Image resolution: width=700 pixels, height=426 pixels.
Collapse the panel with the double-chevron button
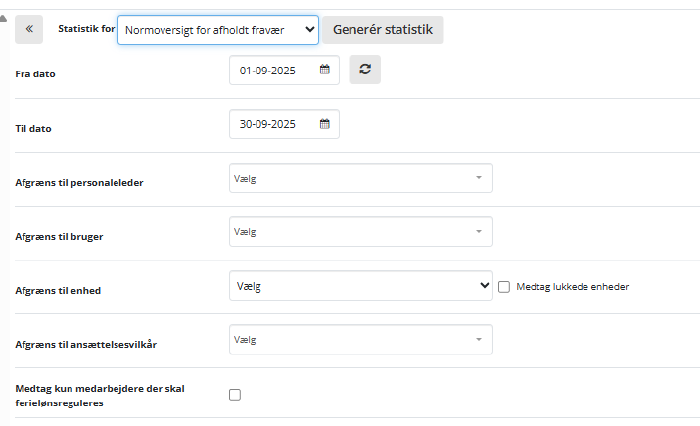coord(28,30)
